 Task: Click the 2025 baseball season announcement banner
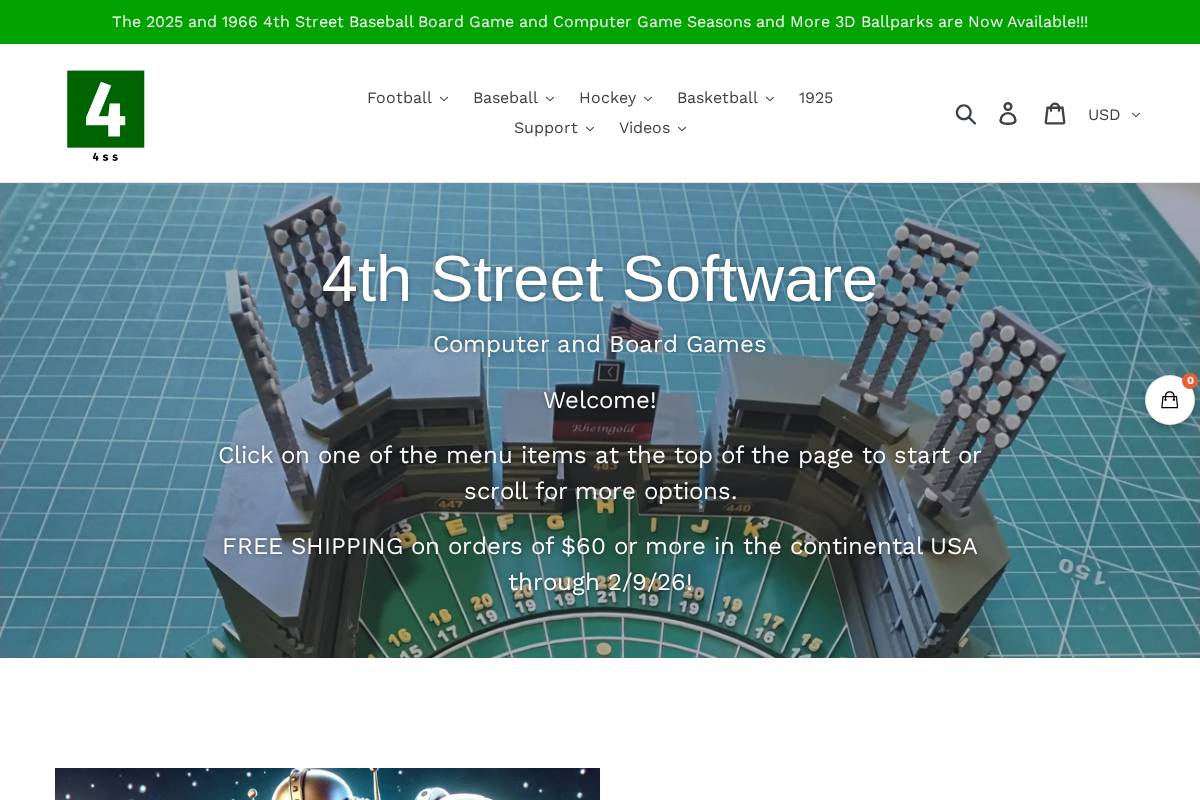[600, 21]
